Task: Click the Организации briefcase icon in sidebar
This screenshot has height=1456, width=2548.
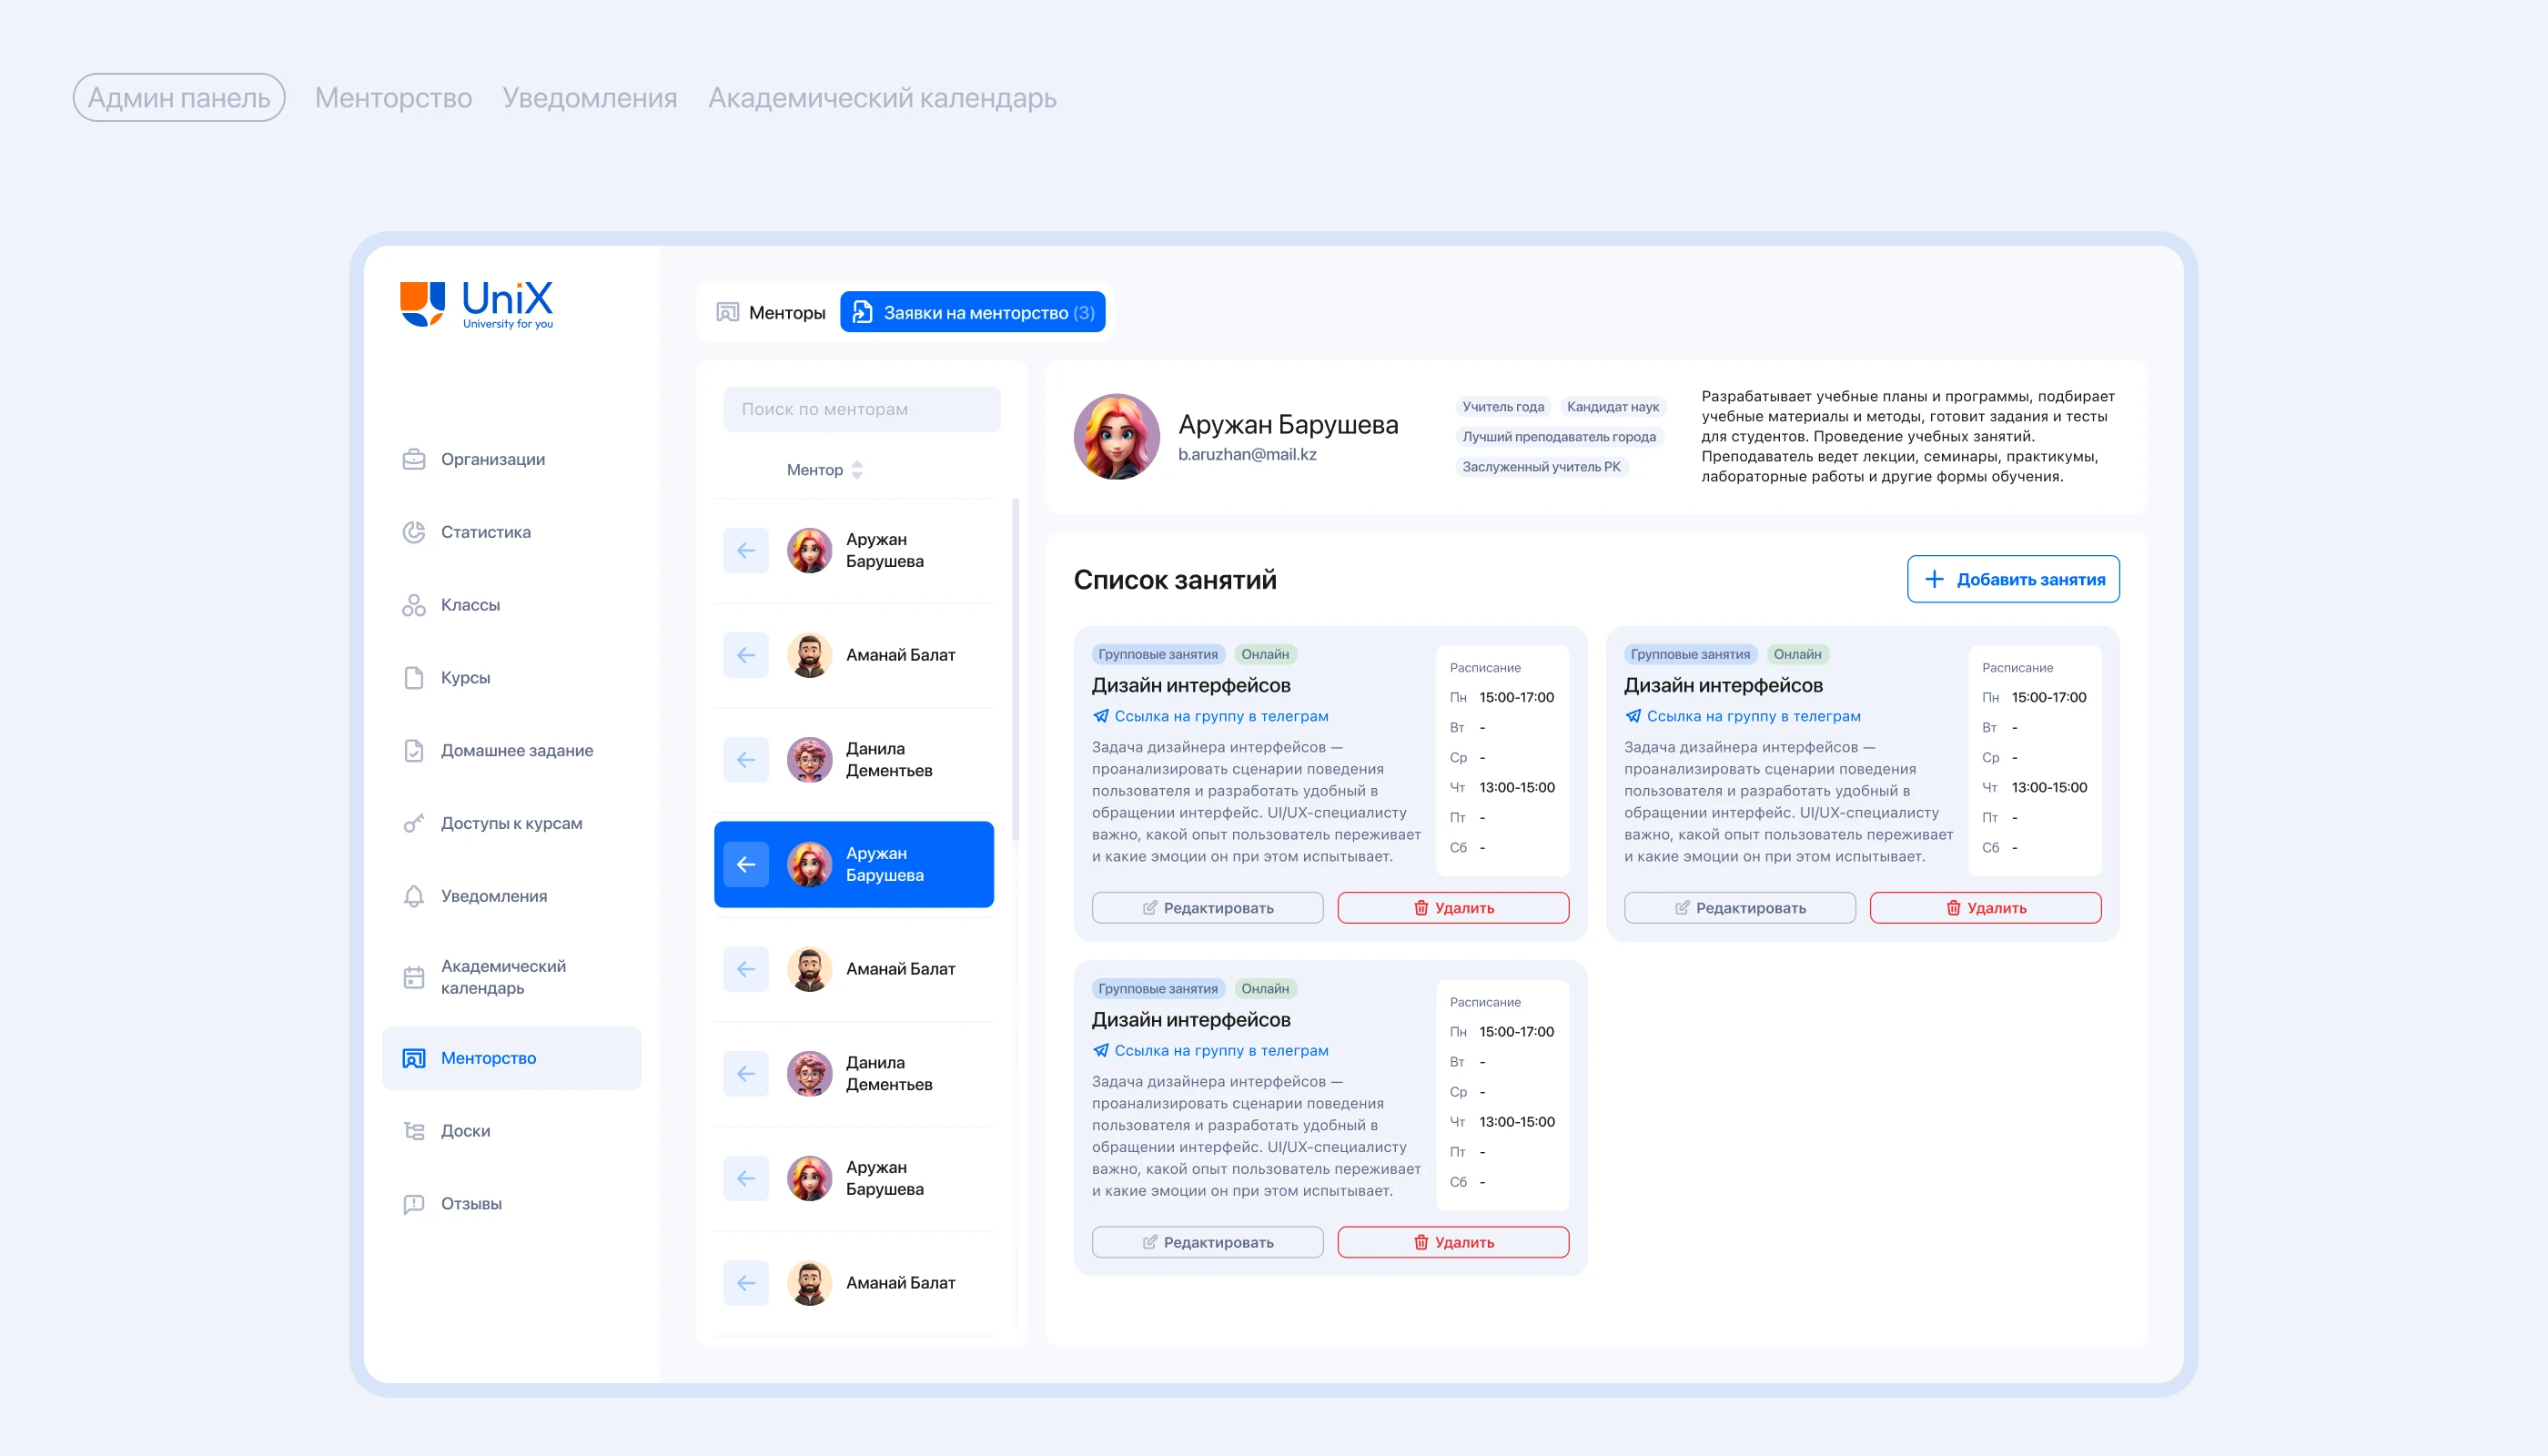Action: [x=413, y=459]
